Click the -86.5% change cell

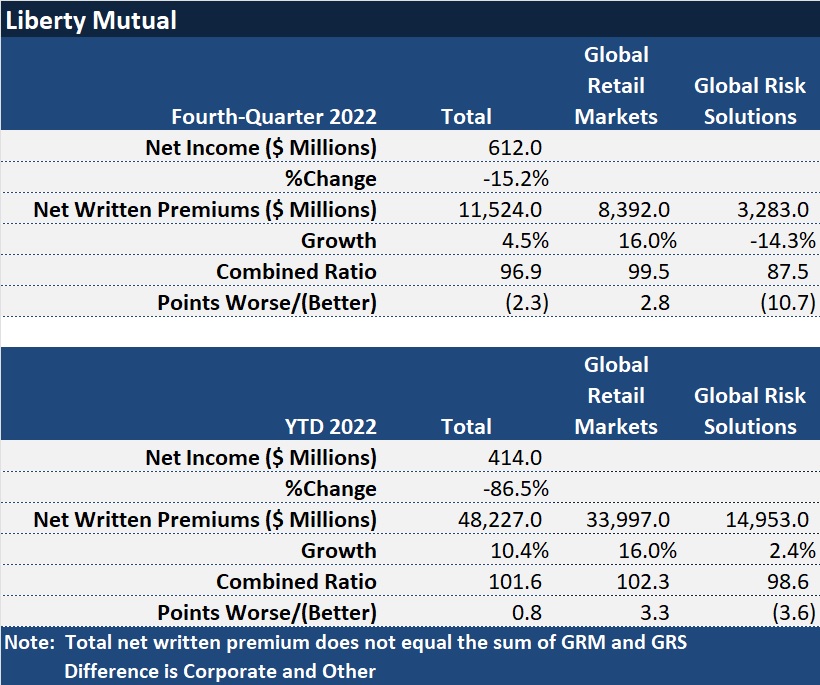coord(516,489)
